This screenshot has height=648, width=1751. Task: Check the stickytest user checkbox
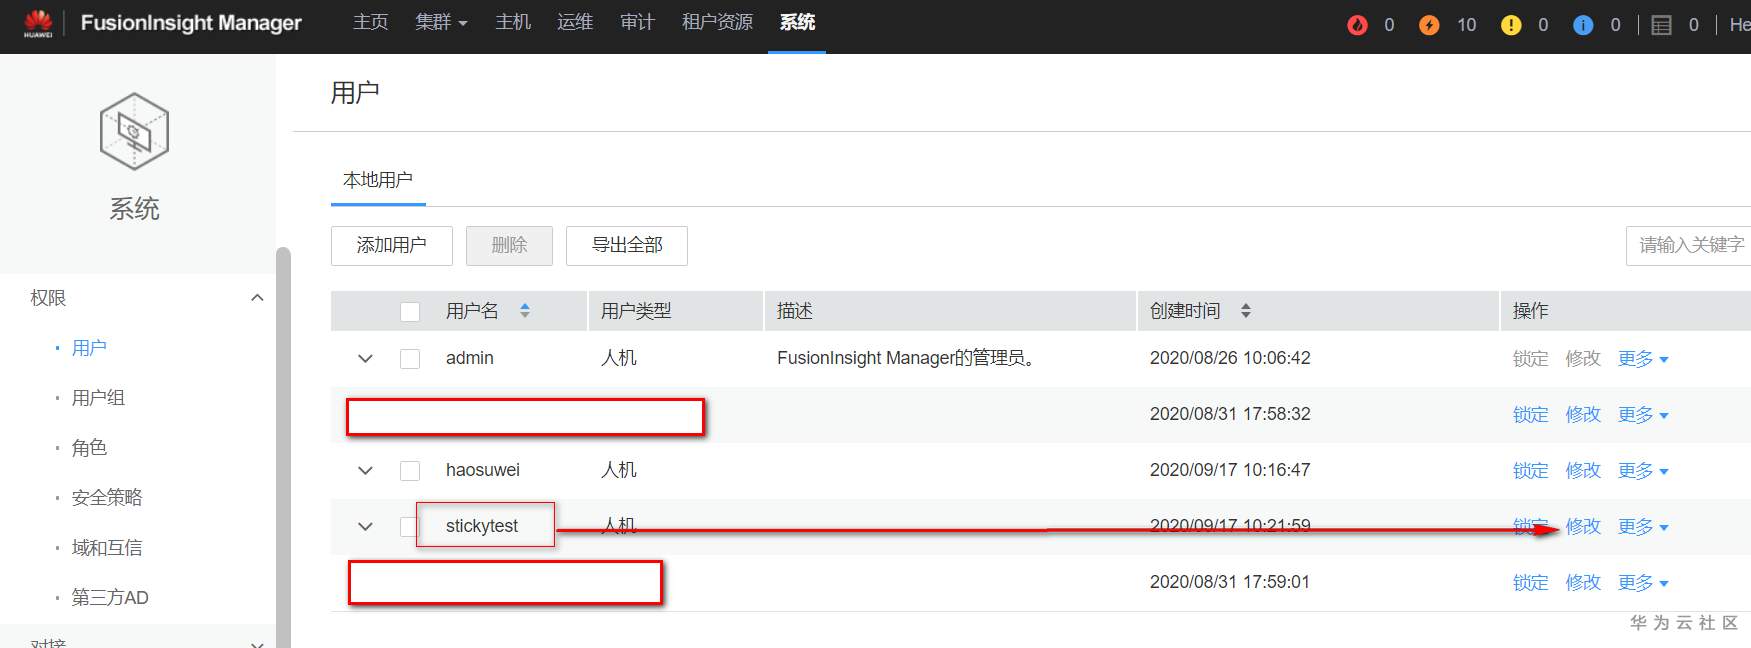408,527
